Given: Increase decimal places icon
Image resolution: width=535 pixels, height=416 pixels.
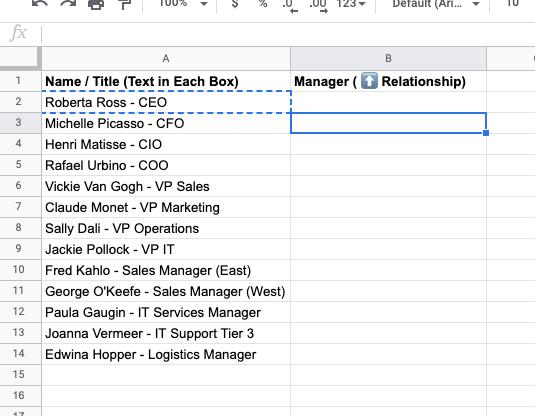Looking at the screenshot, I should (x=318, y=6).
